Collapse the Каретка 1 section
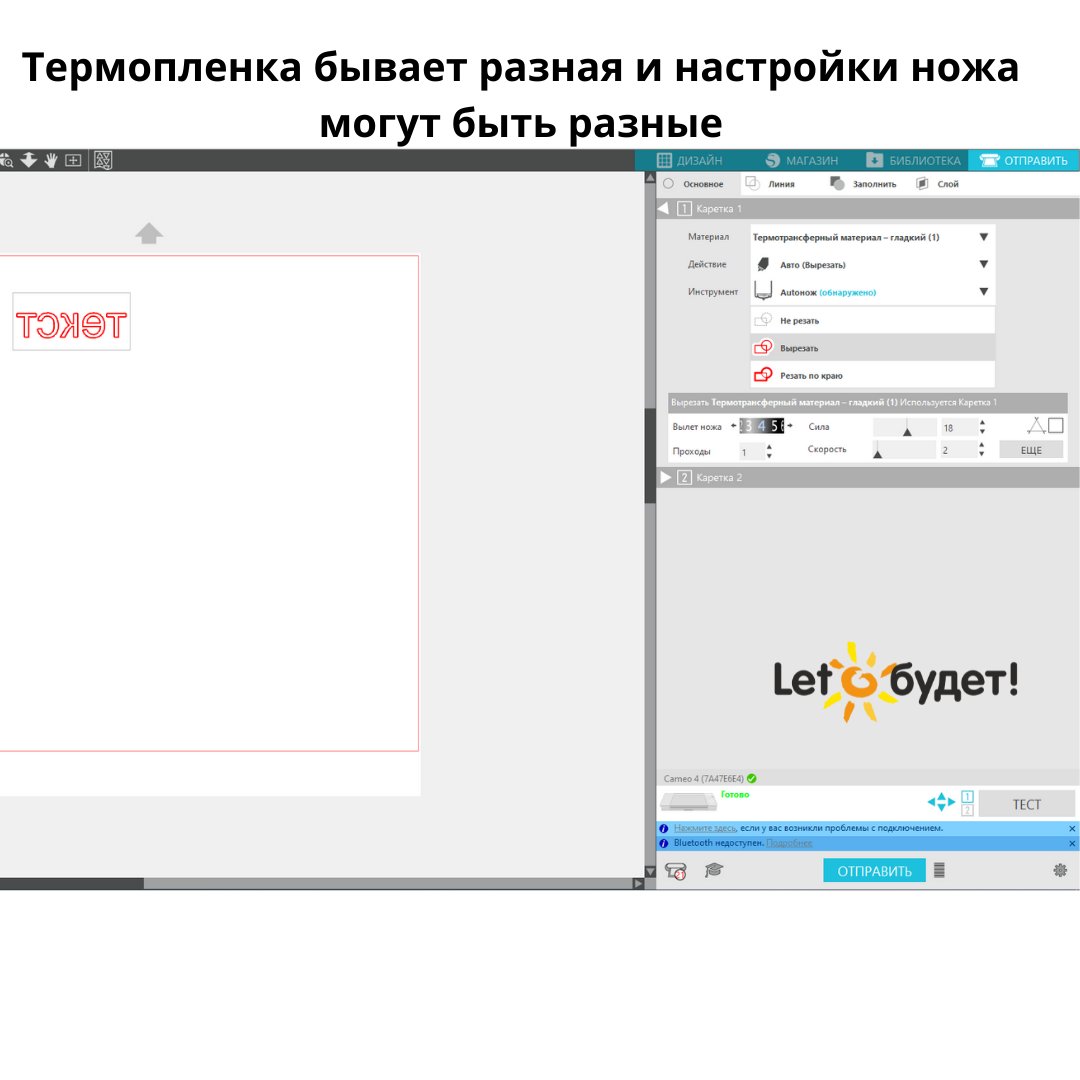This screenshot has height=1080, width=1080. (663, 208)
